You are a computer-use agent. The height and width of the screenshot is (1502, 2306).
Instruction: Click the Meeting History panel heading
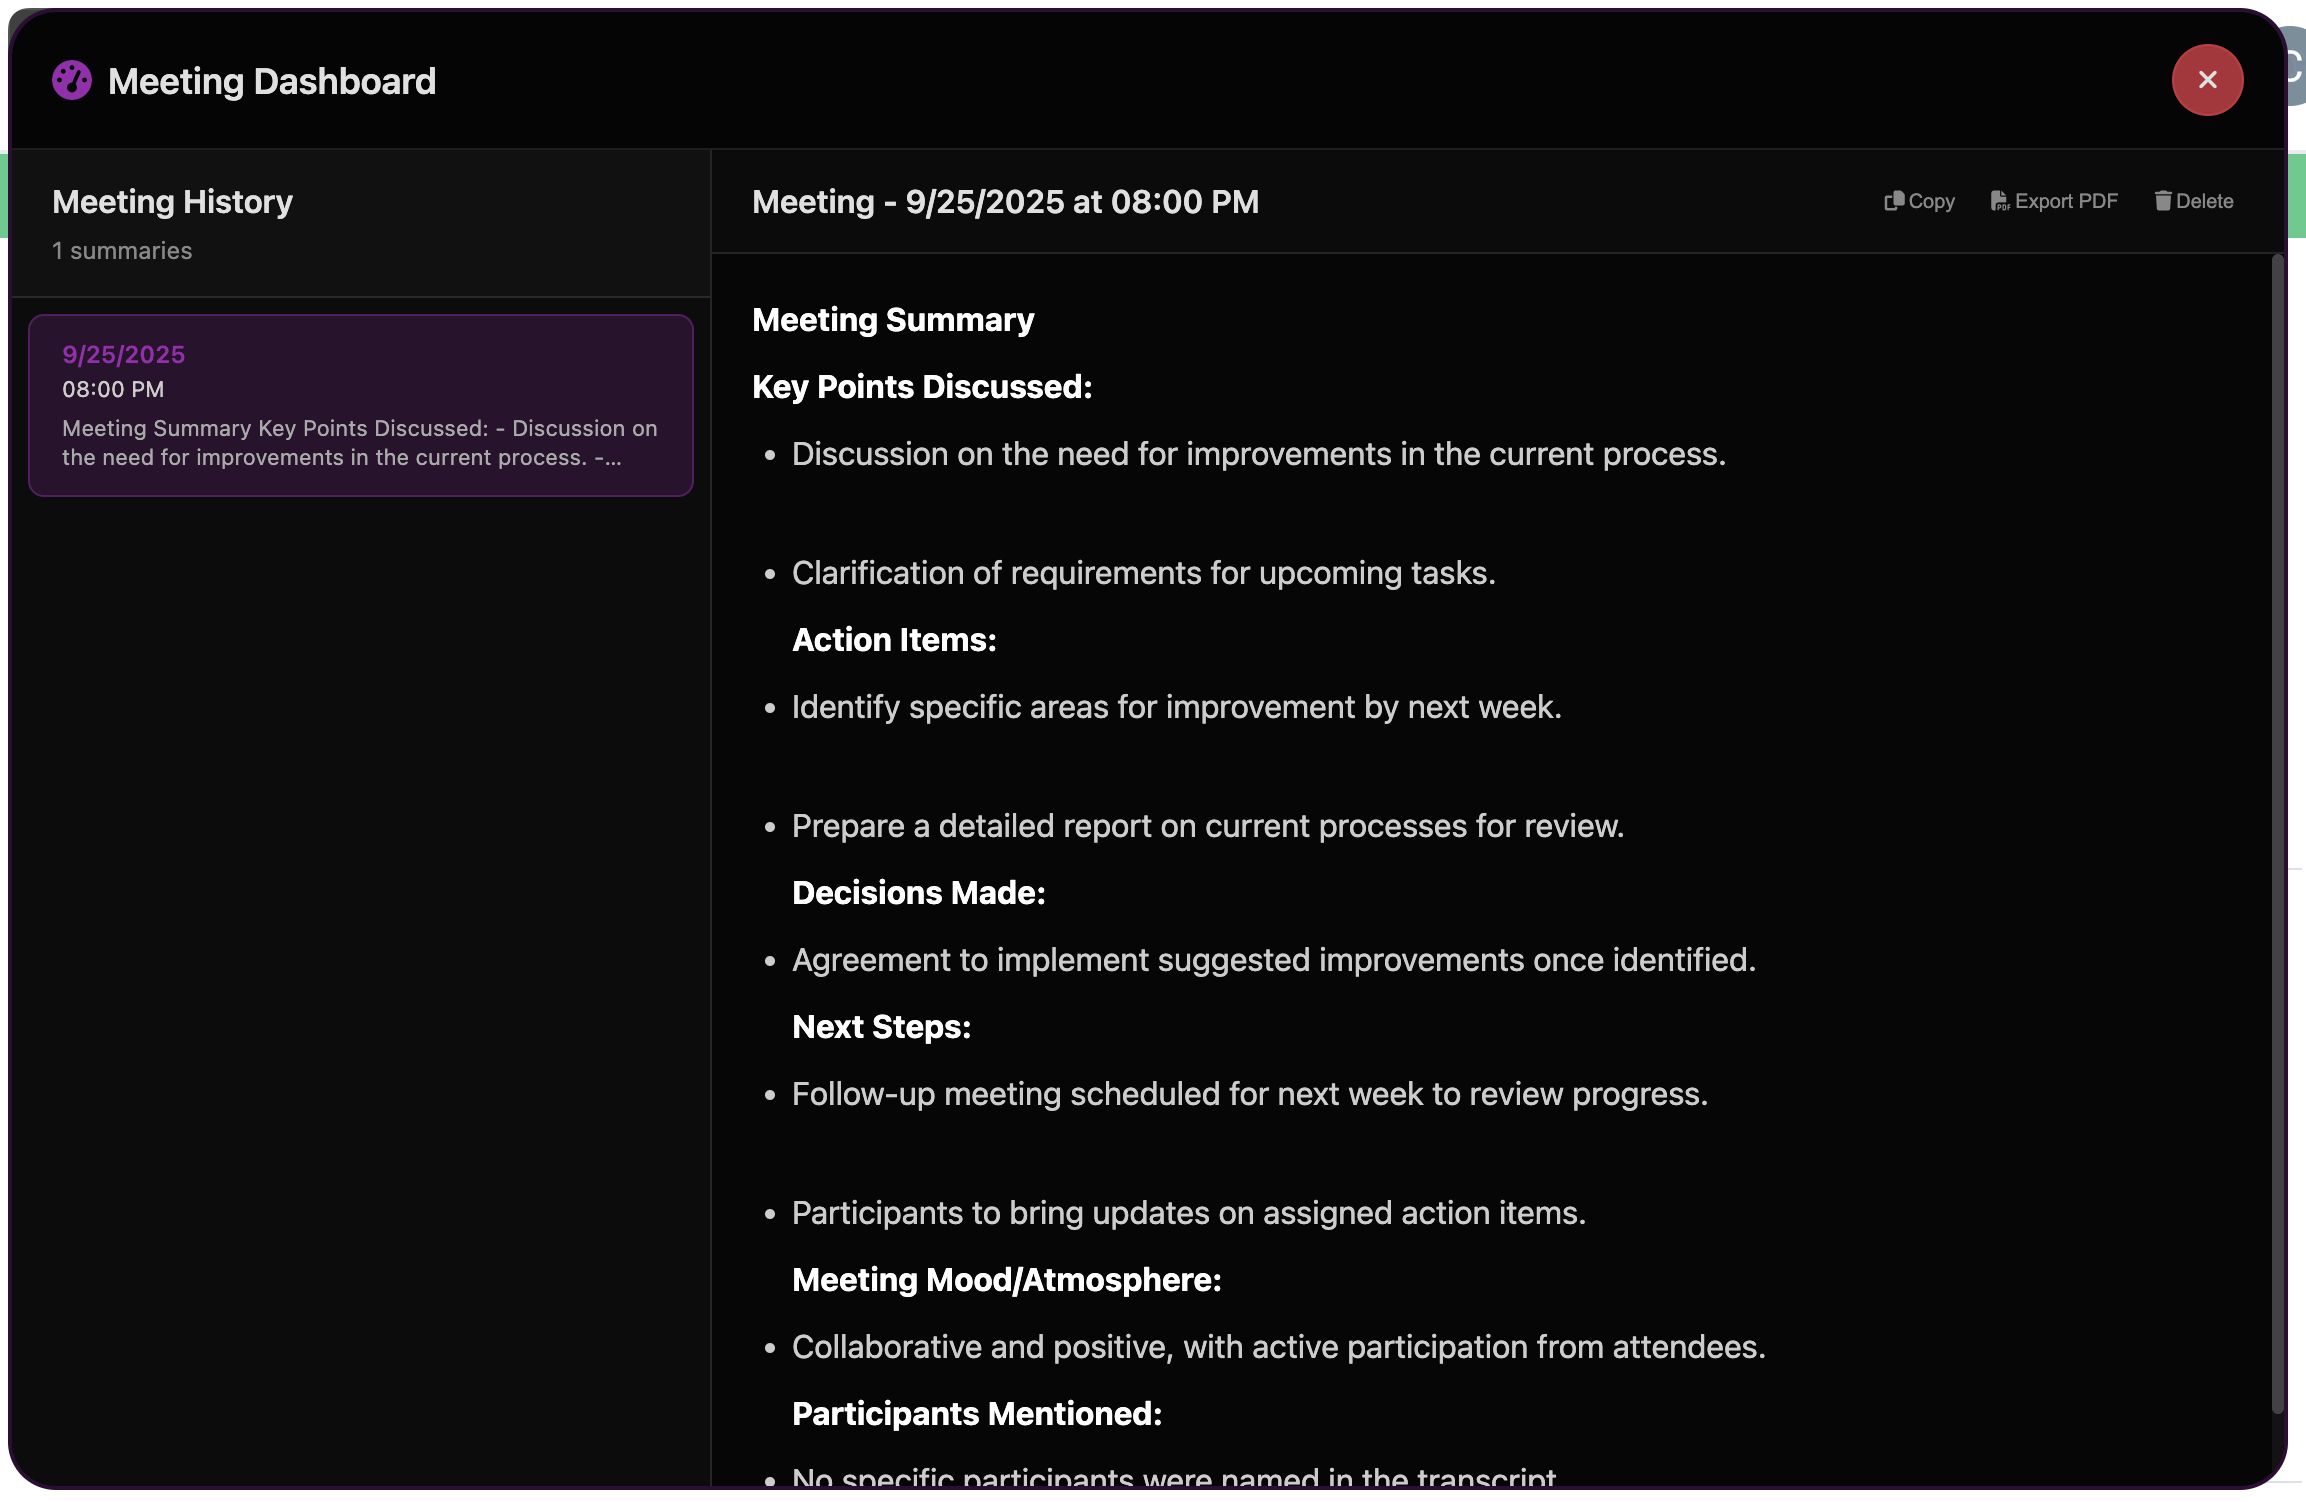[x=172, y=201]
